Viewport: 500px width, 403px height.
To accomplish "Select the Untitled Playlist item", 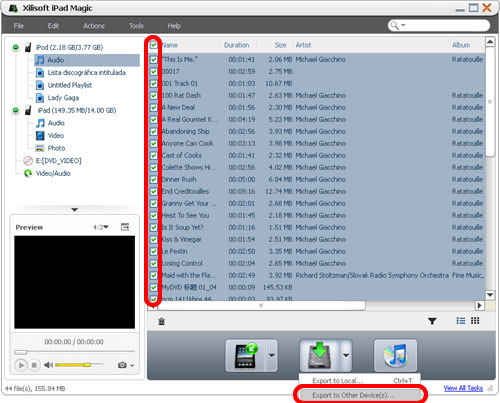I will click(64, 85).
